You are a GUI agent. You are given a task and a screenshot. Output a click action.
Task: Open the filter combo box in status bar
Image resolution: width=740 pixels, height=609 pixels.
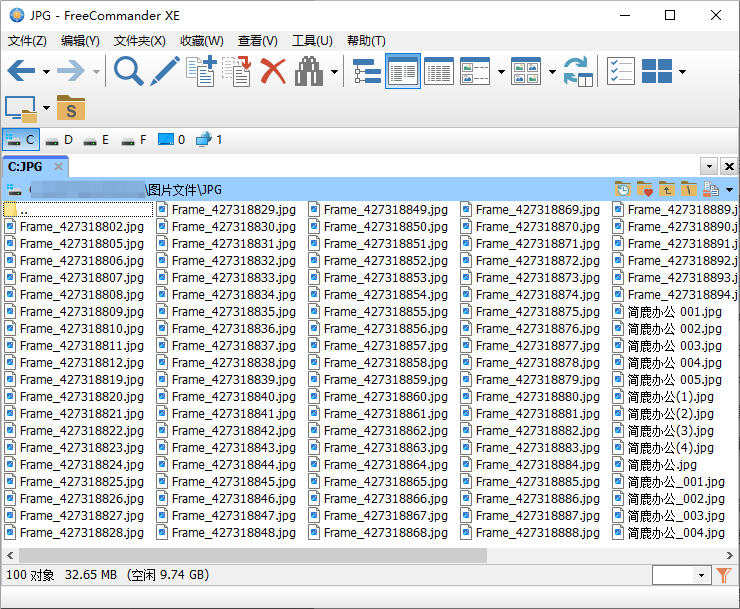[x=681, y=575]
